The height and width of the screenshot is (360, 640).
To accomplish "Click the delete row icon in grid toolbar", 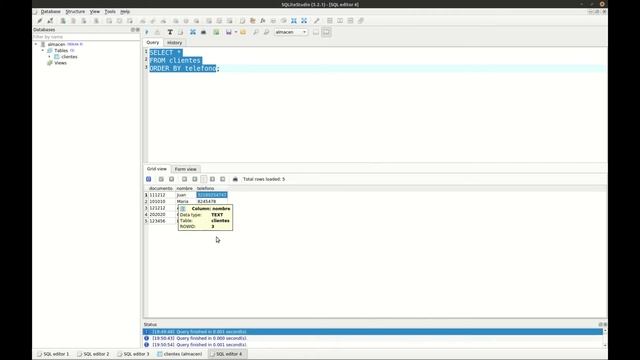I will tap(171, 179).
